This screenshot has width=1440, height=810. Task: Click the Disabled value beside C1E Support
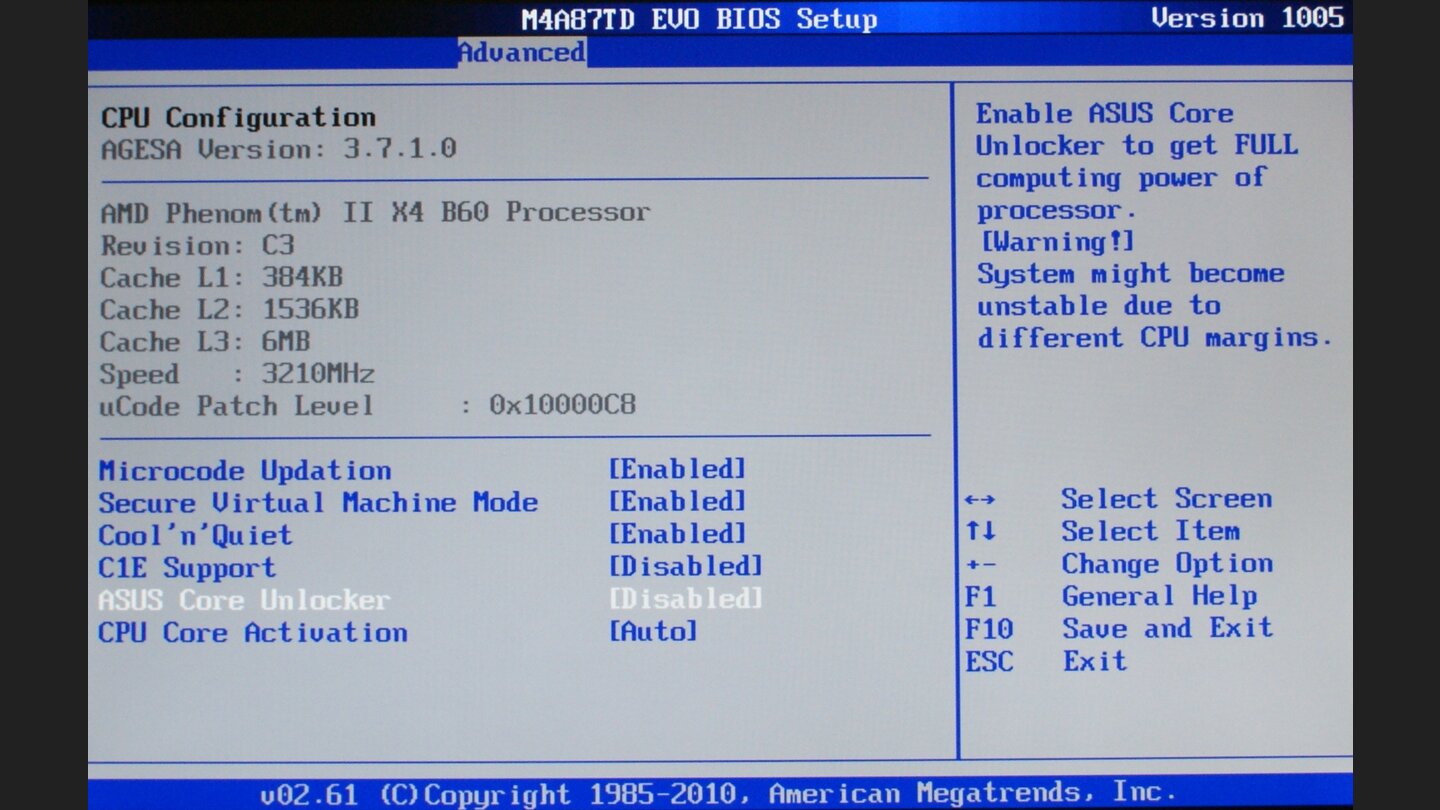click(x=686, y=566)
